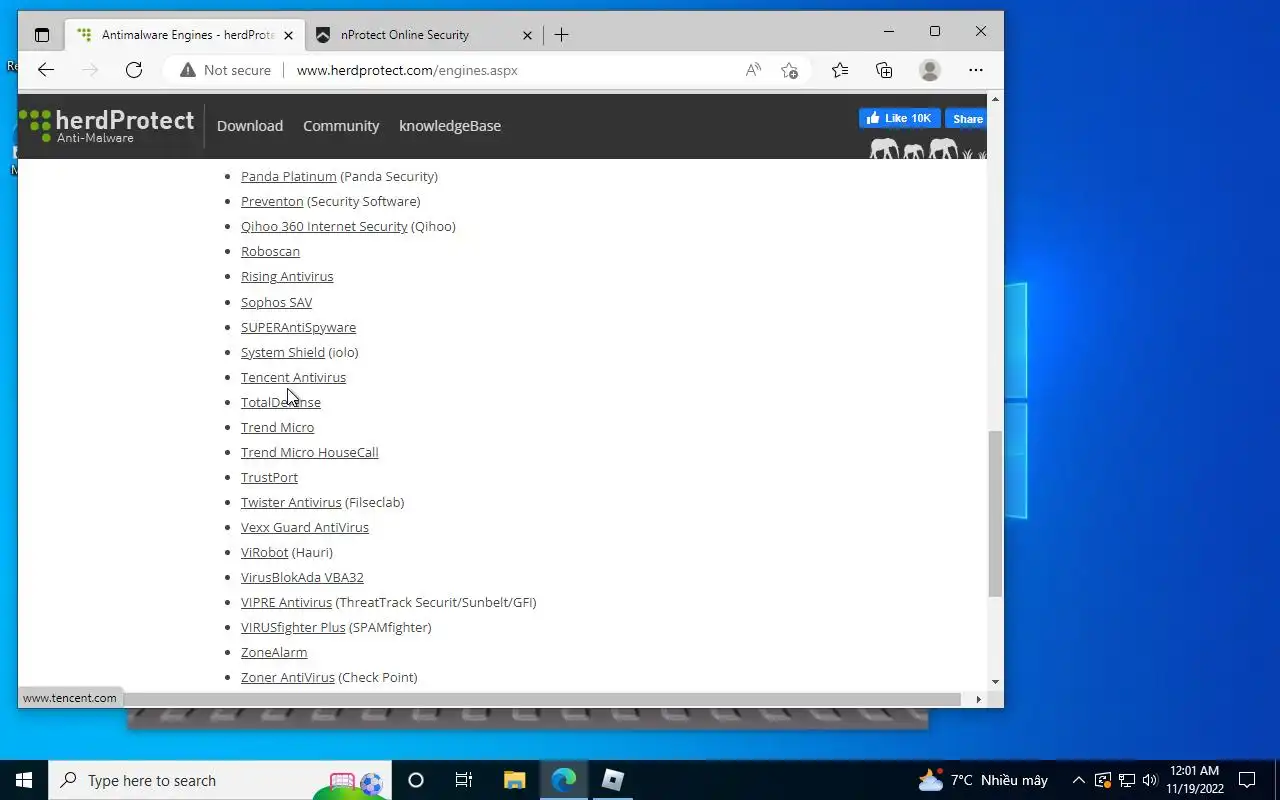Open the Vexx Guard AntiVirus link
This screenshot has height=800, width=1280.
tap(305, 527)
